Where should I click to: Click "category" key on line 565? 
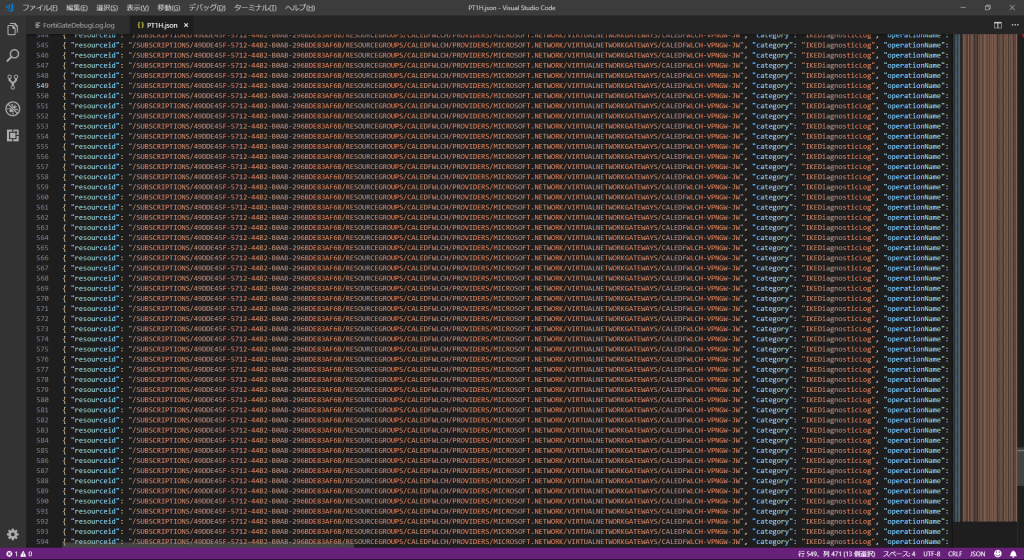(x=773, y=248)
